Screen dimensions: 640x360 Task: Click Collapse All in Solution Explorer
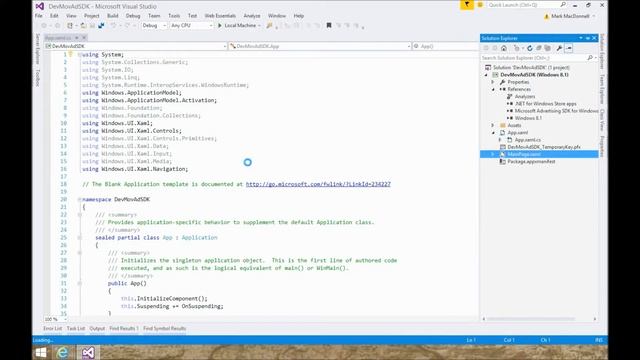(539, 48)
